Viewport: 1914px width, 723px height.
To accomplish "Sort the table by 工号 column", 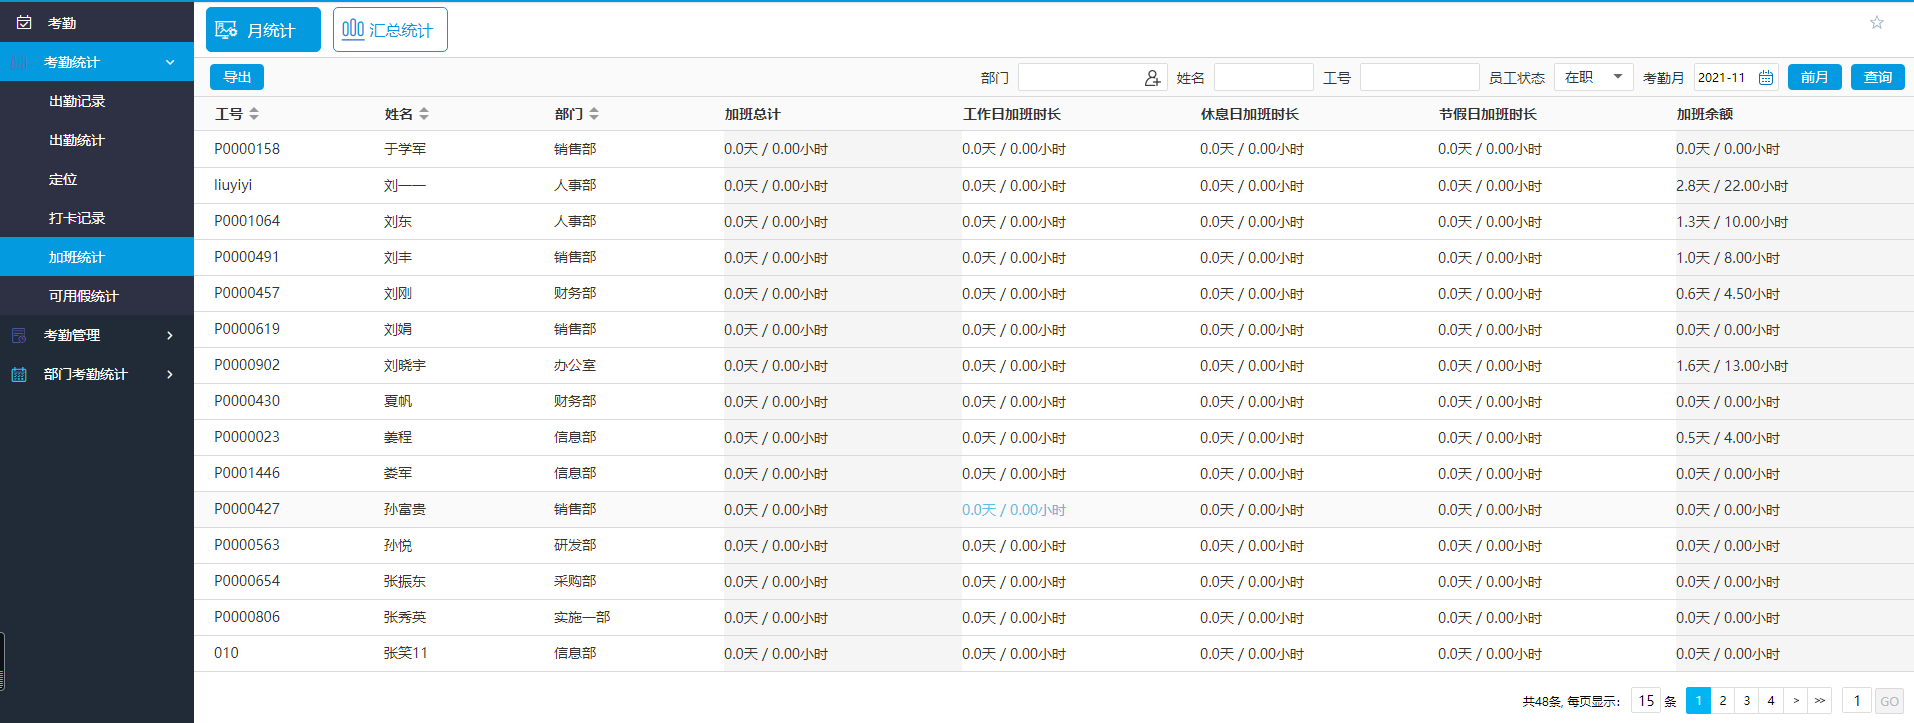I will [x=254, y=114].
